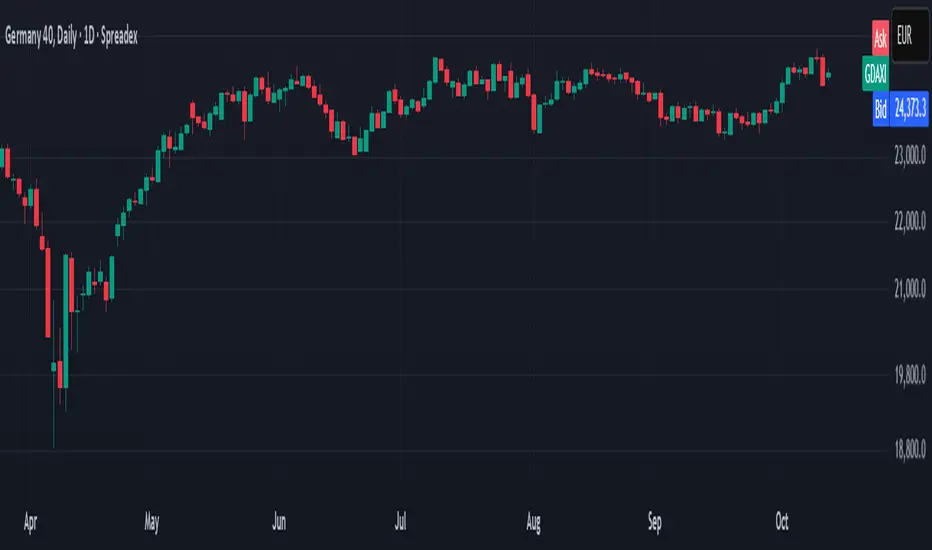Click the red Ask price label
The width and height of the screenshot is (932, 550).
[x=880, y=38]
